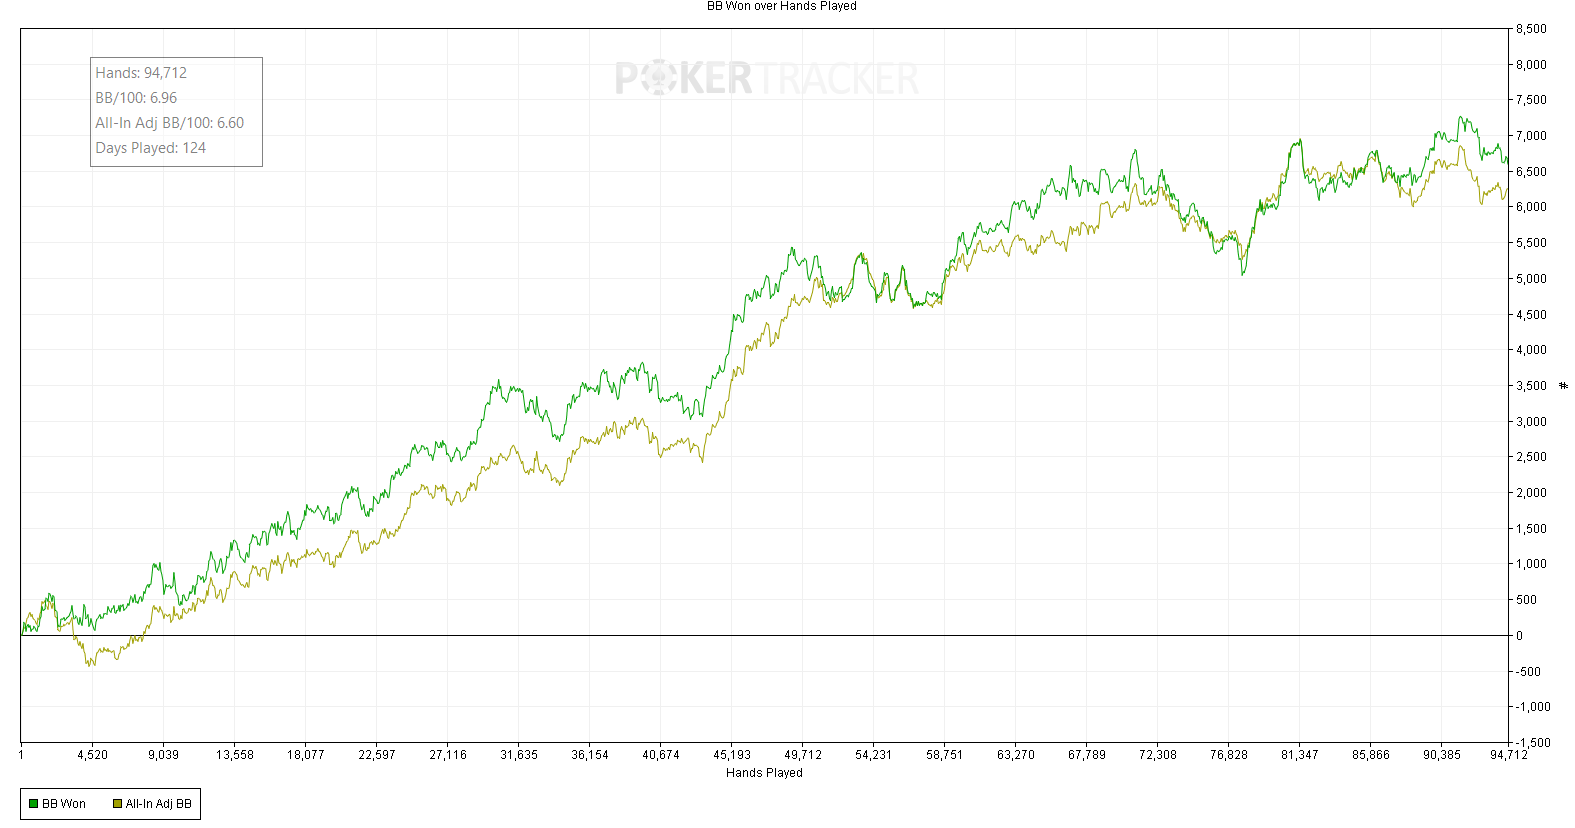Click y-axis label 1,500
This screenshot has height=828, width=1575.
click(x=1531, y=529)
